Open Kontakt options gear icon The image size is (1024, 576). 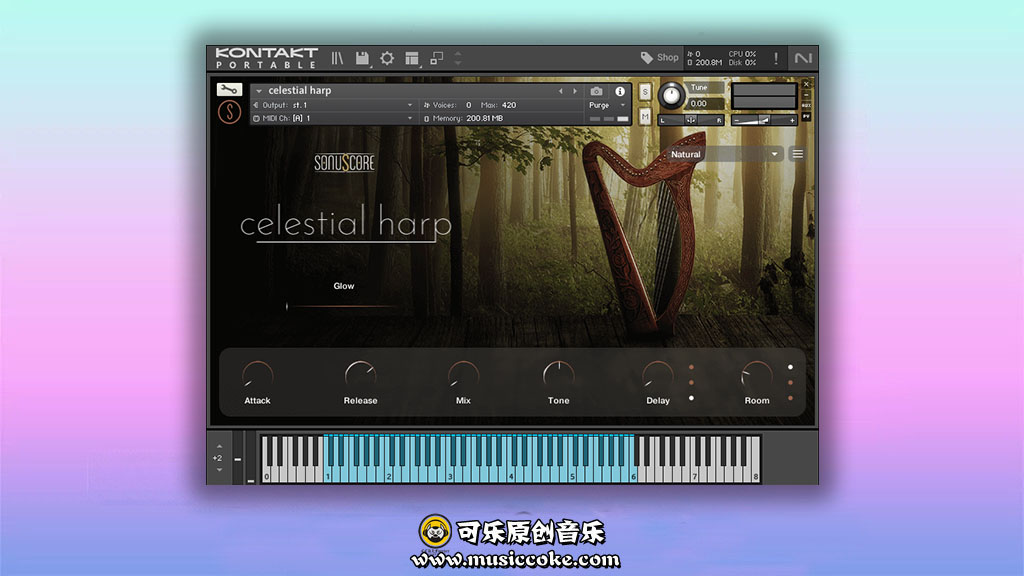click(x=387, y=58)
